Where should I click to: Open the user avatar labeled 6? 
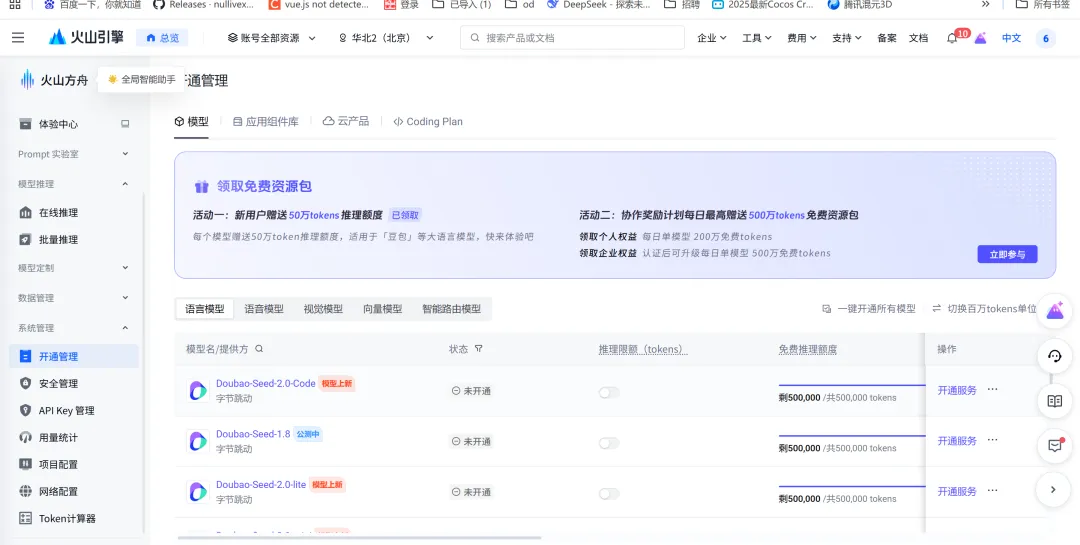1046,39
